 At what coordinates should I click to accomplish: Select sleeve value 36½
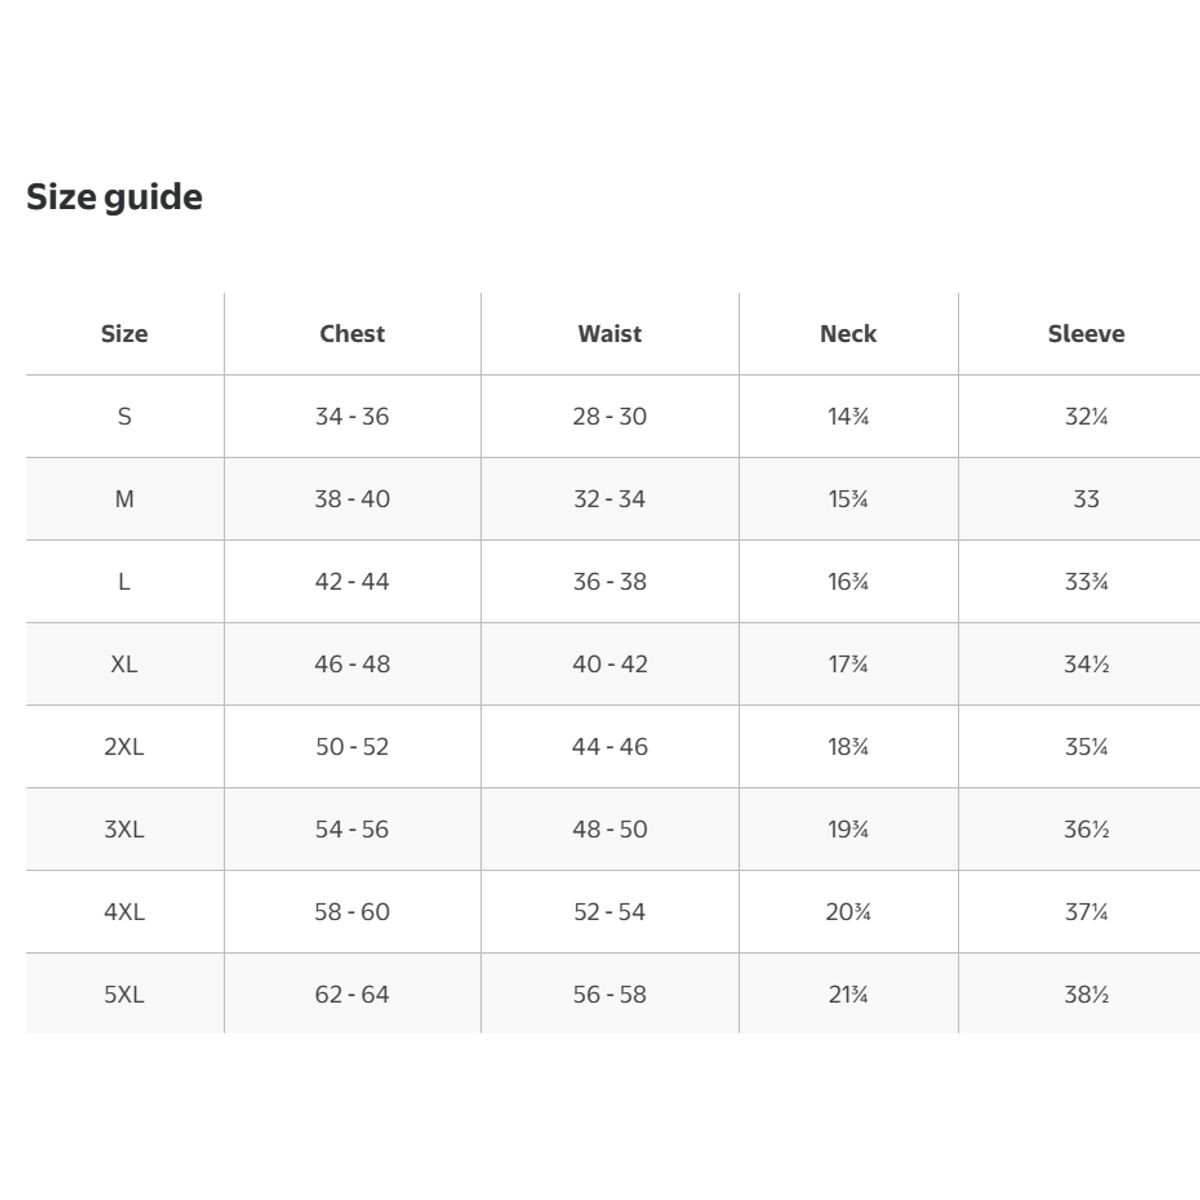point(1086,830)
